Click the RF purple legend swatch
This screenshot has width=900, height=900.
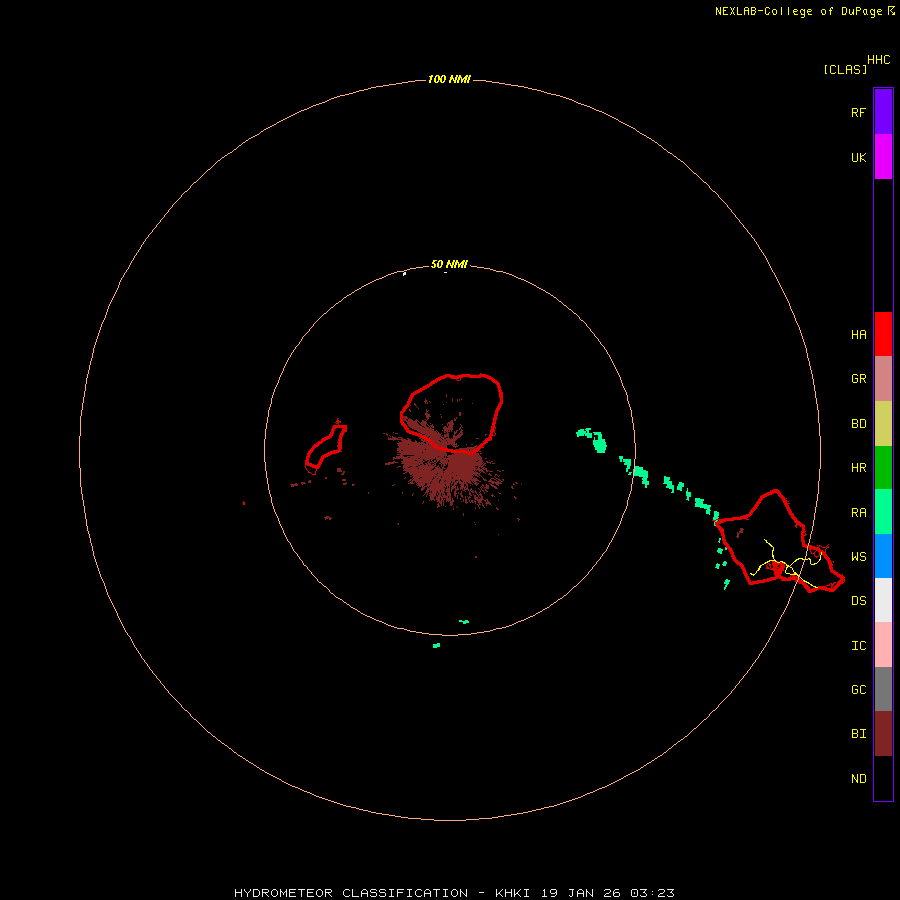coord(883,112)
